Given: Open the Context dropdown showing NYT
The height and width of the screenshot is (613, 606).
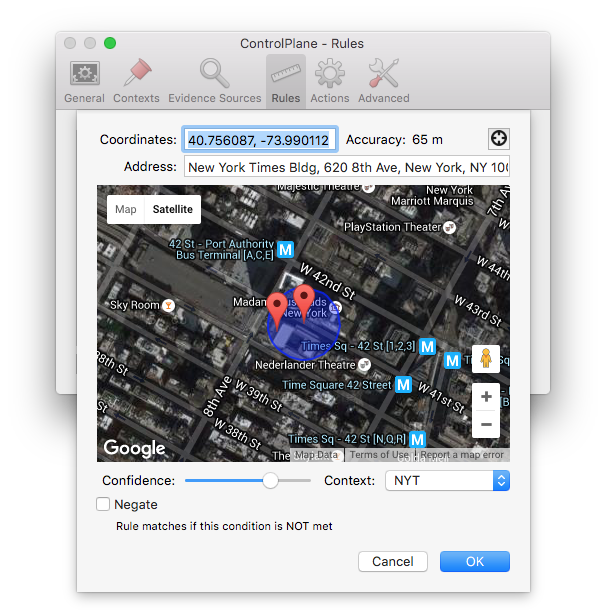Looking at the screenshot, I should click(x=447, y=481).
